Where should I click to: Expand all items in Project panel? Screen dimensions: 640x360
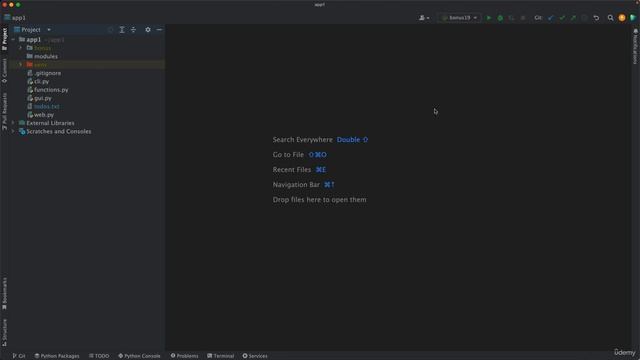point(122,30)
